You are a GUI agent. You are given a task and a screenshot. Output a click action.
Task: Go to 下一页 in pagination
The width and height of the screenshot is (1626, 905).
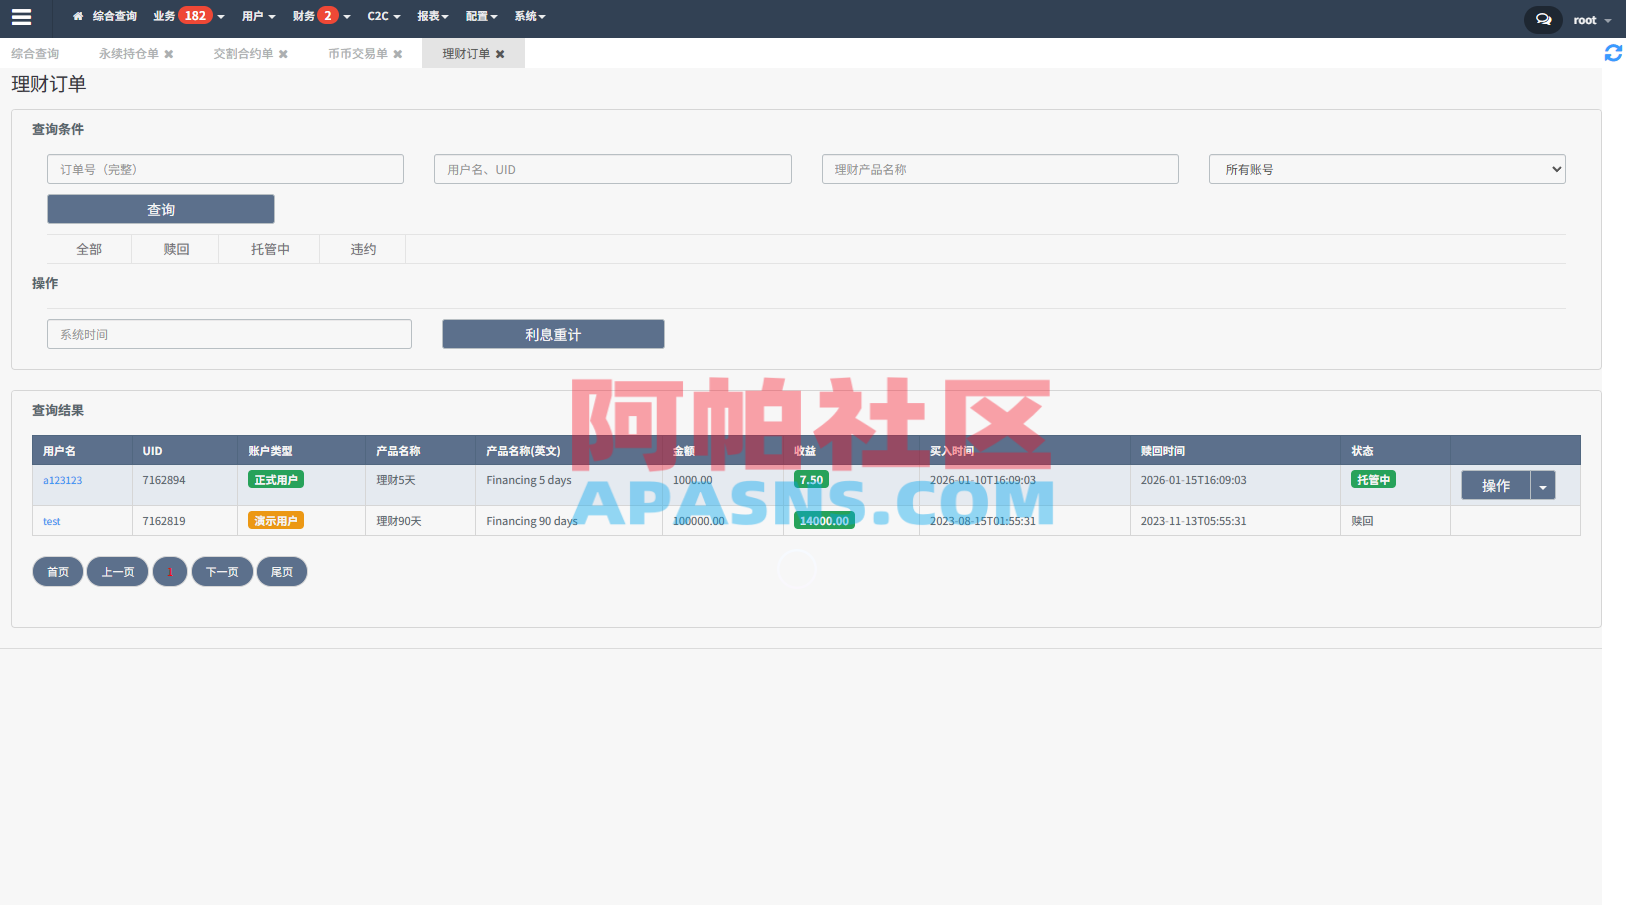(x=222, y=572)
